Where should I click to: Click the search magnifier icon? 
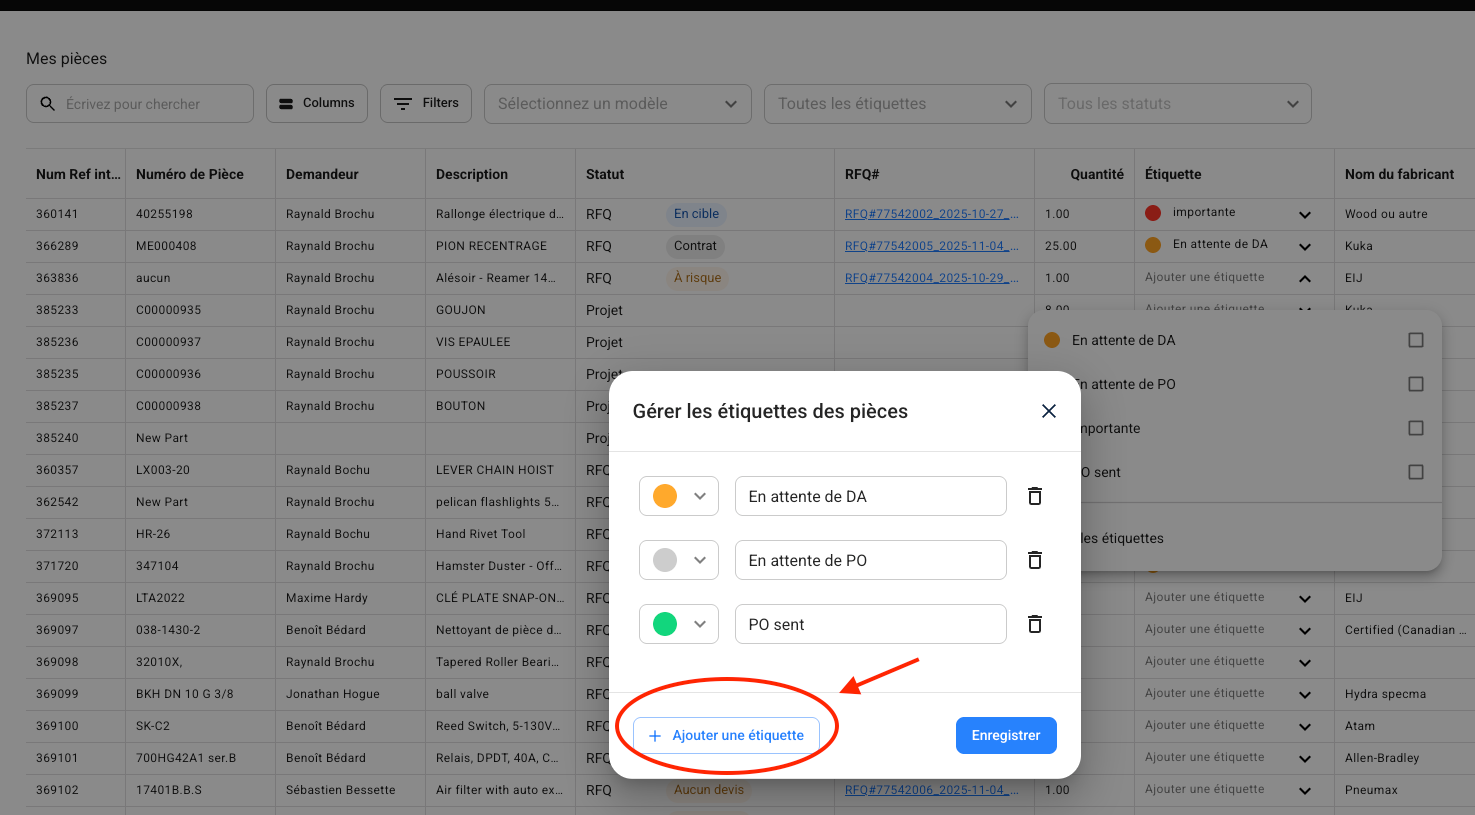click(x=47, y=104)
